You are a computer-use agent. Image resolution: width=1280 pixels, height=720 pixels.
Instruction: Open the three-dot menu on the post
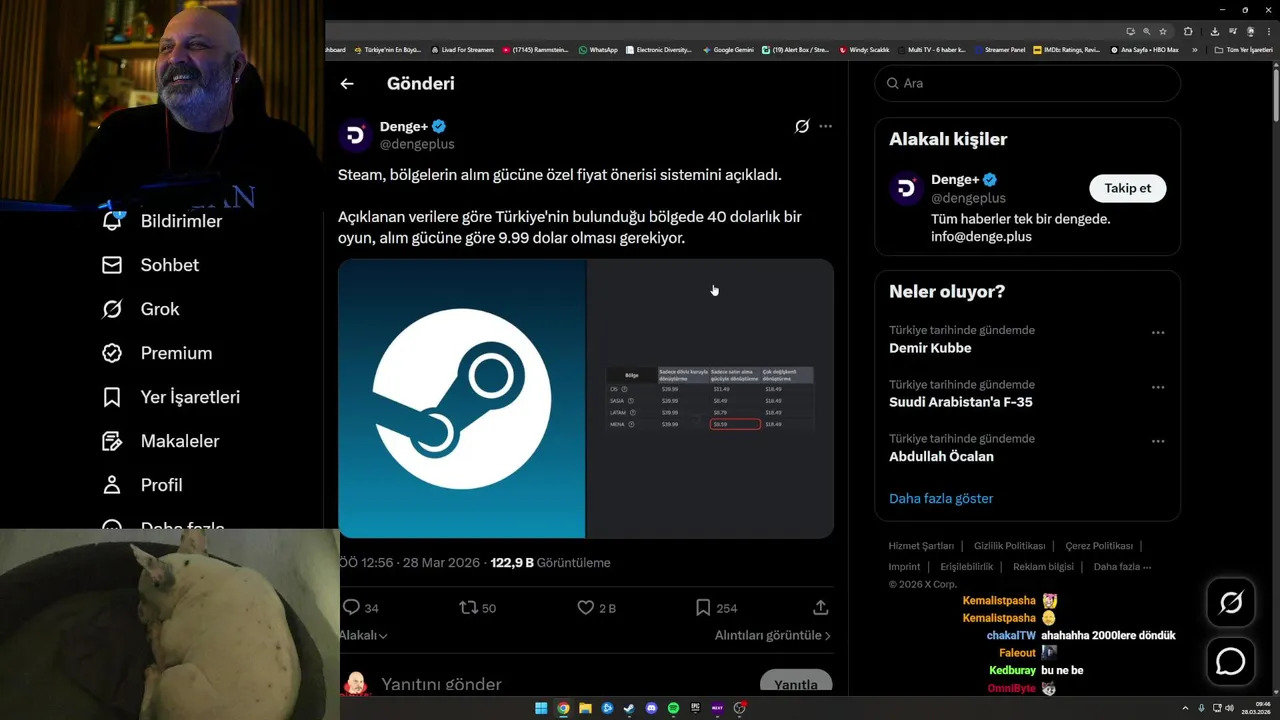tap(825, 127)
